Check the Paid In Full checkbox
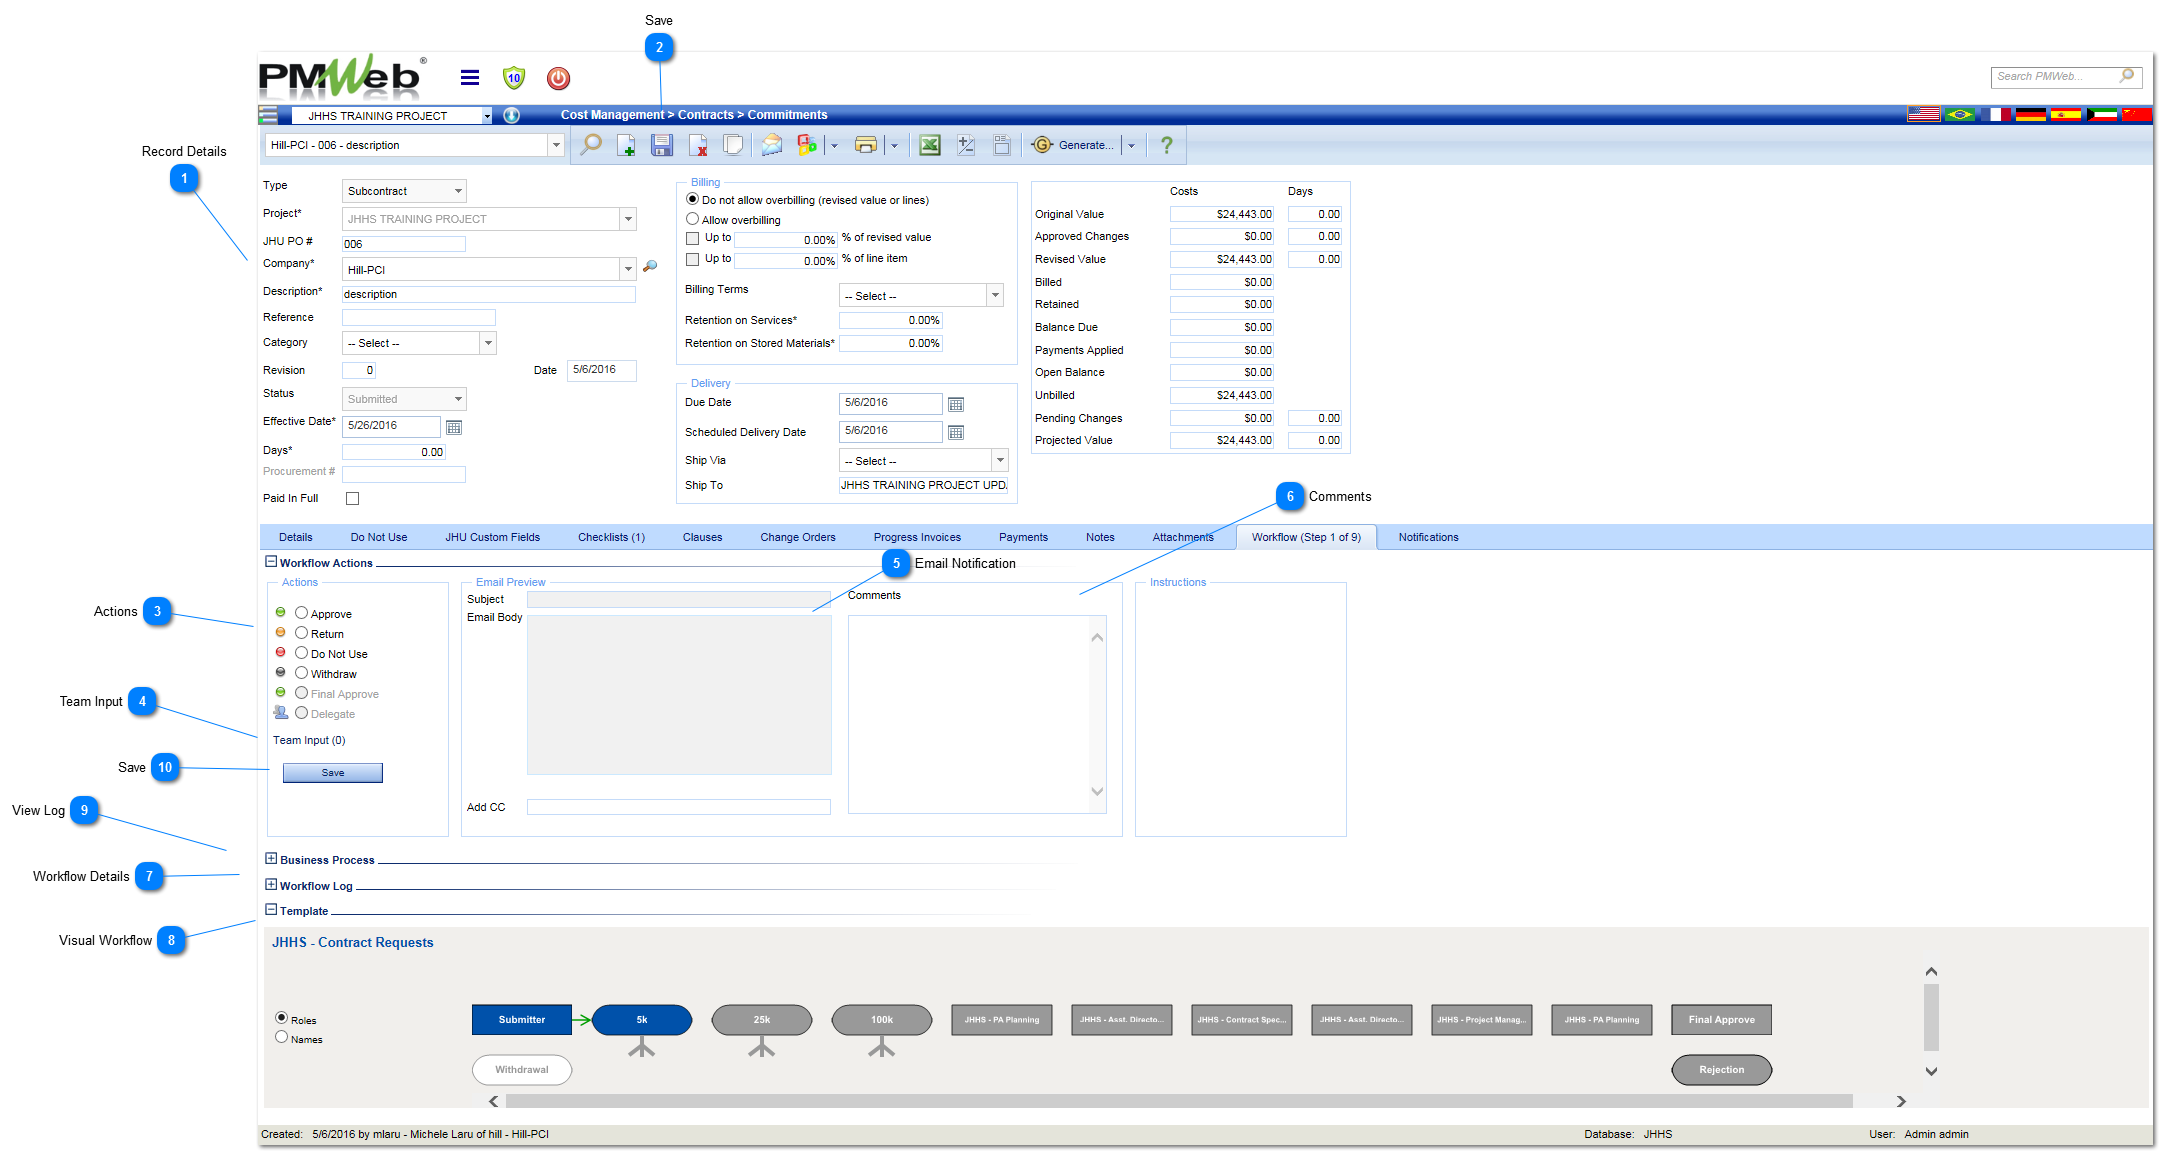This screenshot has height=1154, width=2162. 353,498
